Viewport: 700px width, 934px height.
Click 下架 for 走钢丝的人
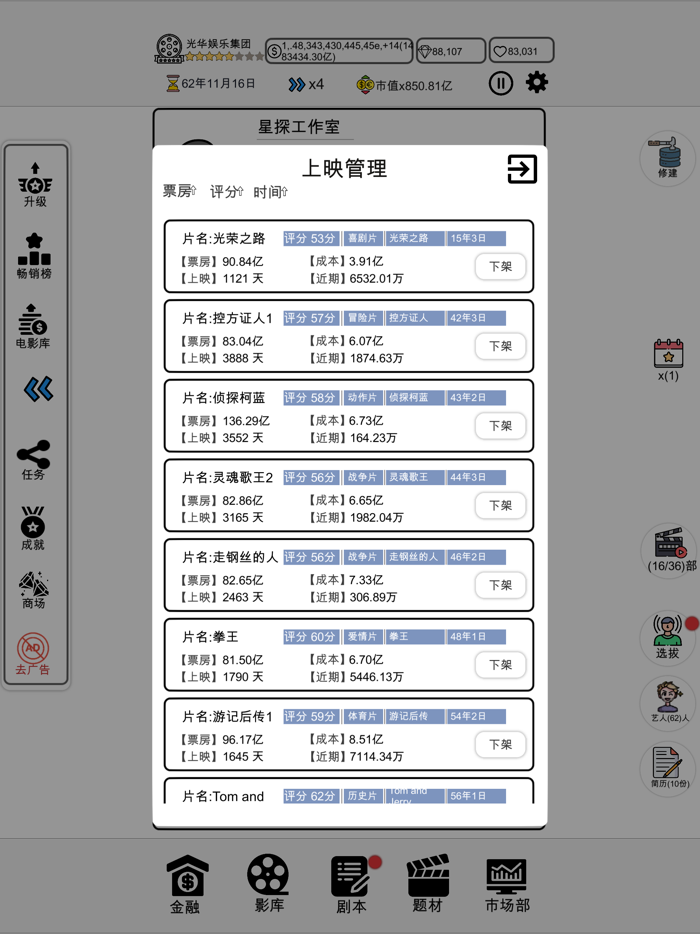tap(500, 585)
